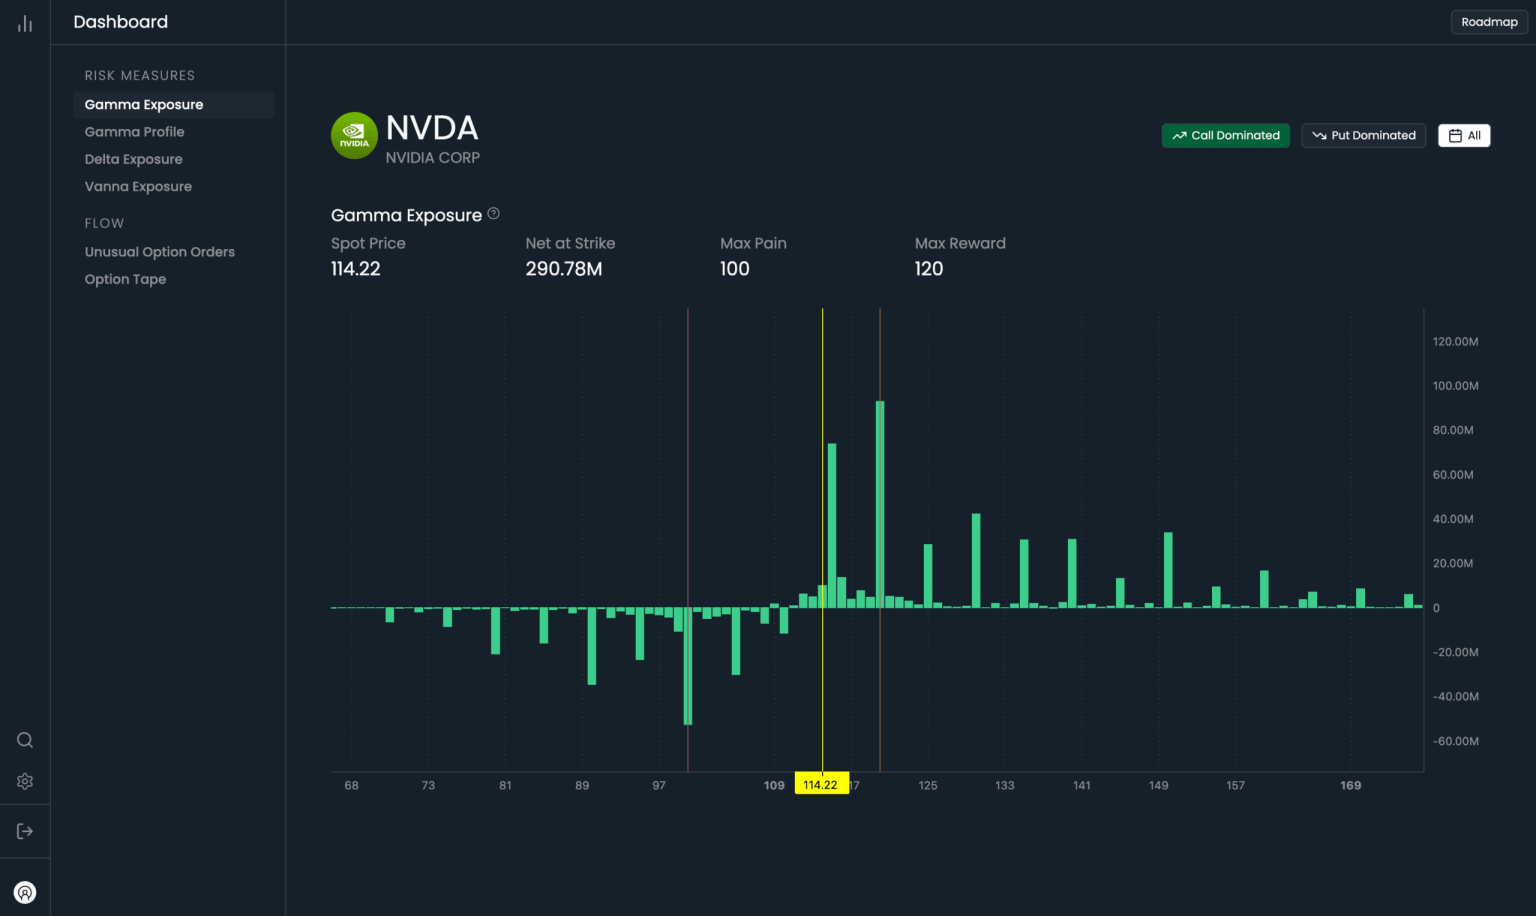The height and width of the screenshot is (916, 1536).
Task: Click x-axis label 169
Action: (x=1350, y=785)
